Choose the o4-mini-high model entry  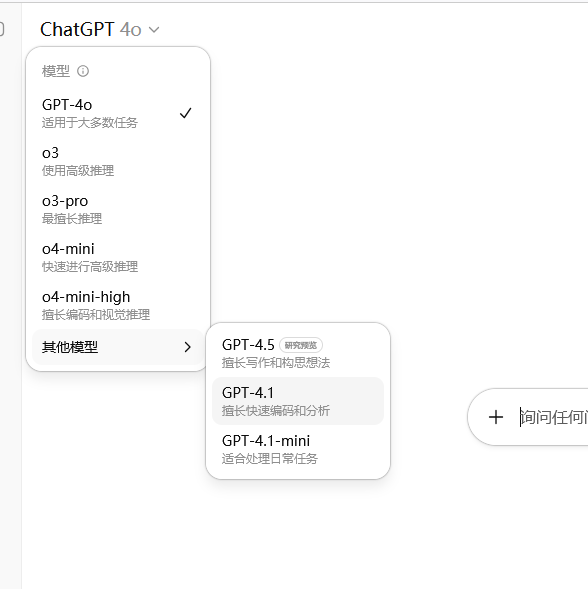118,305
